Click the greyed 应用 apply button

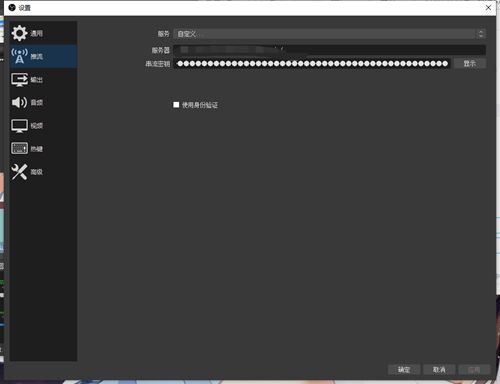[x=474, y=369]
